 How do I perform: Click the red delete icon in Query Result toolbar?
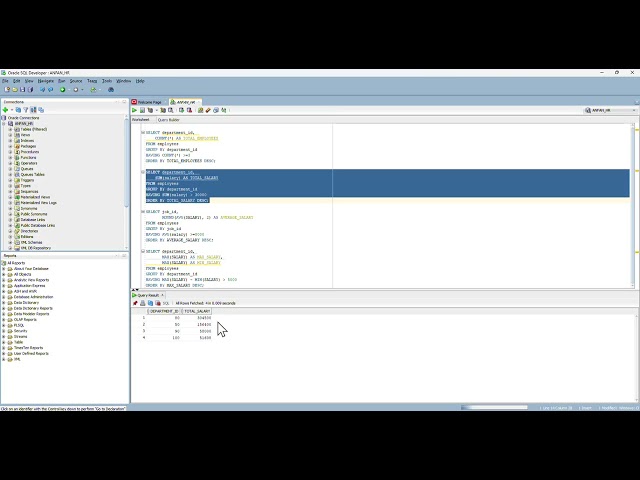tap(158, 303)
